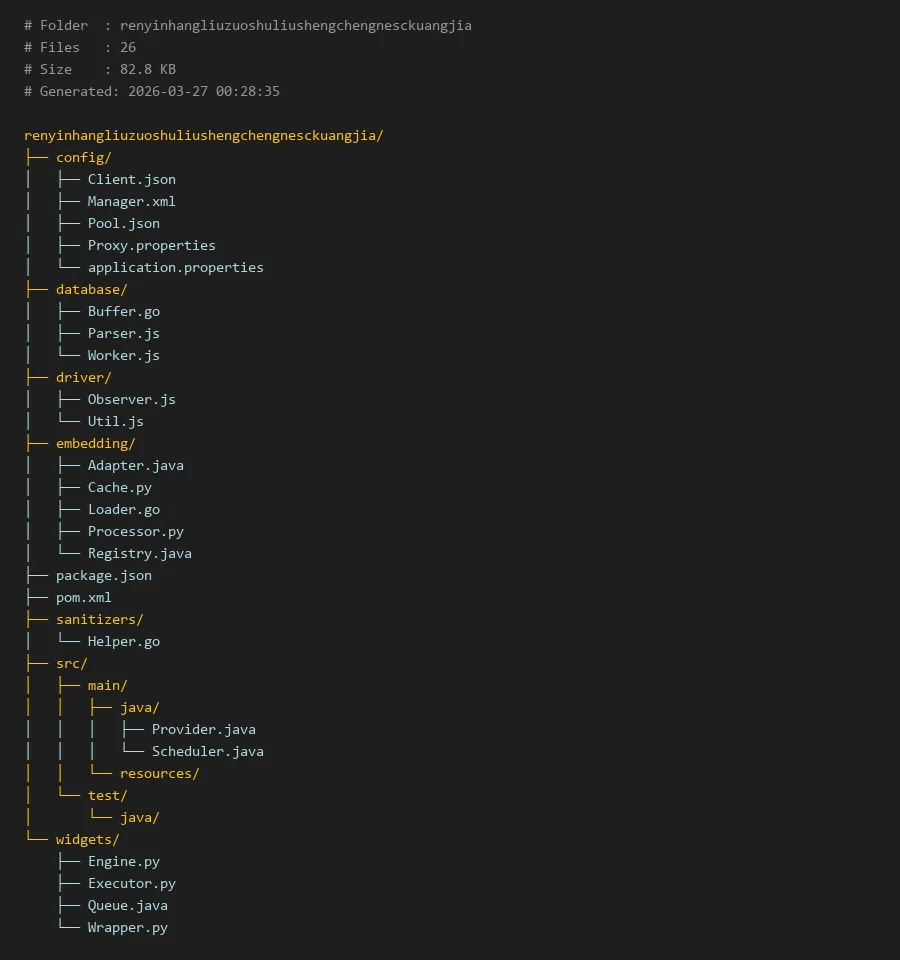Click the config/ folder entry
Viewport: 900px width, 960px height.
[x=83, y=157]
